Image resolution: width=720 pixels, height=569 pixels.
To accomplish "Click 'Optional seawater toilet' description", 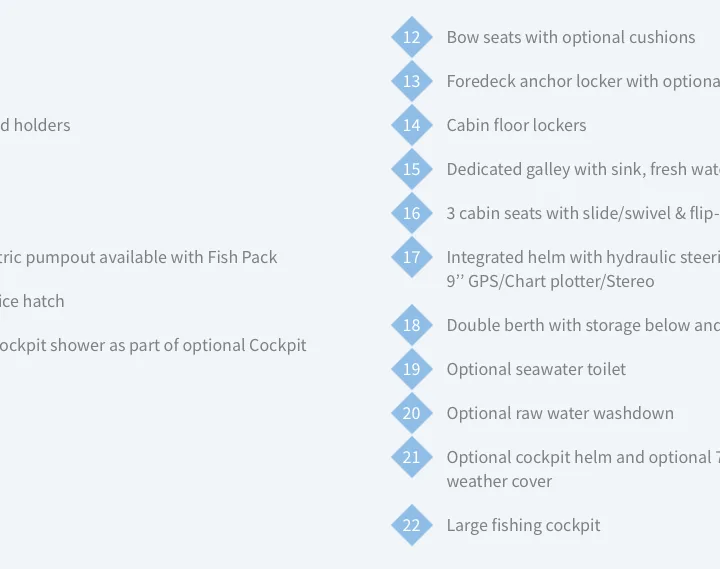I will (536, 369).
